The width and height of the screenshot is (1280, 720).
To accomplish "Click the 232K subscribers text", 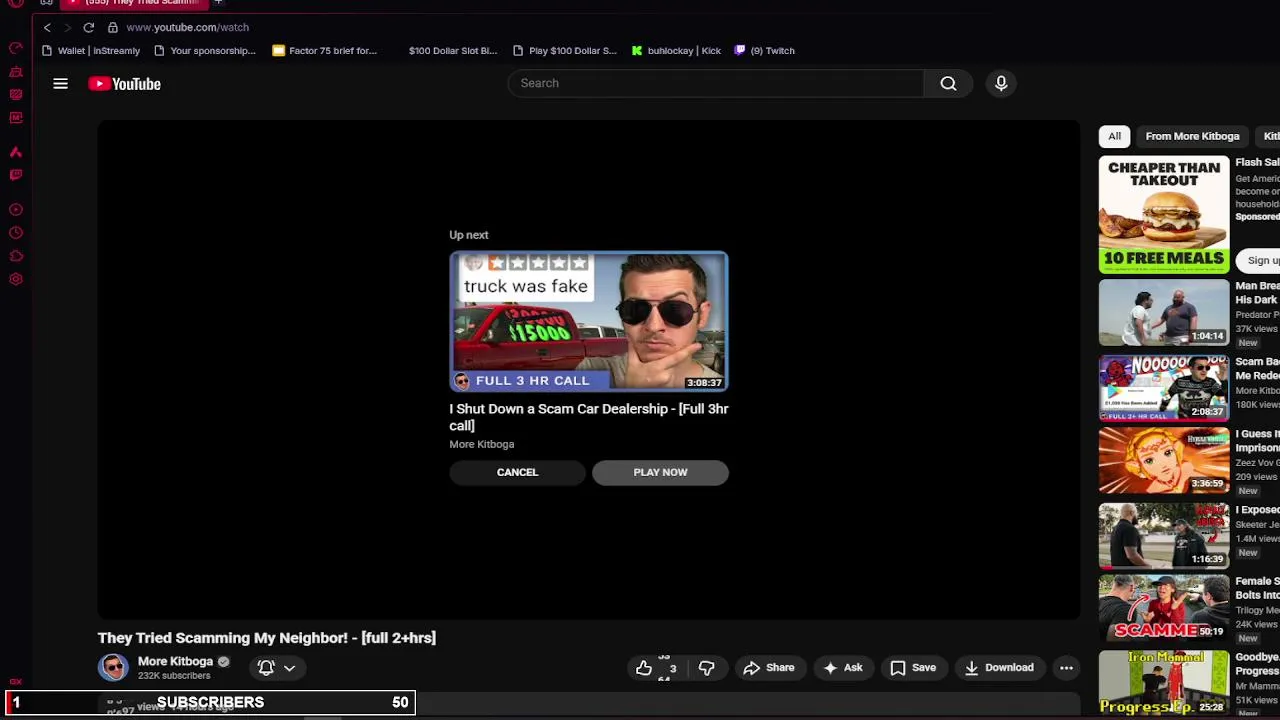I will tap(174, 676).
